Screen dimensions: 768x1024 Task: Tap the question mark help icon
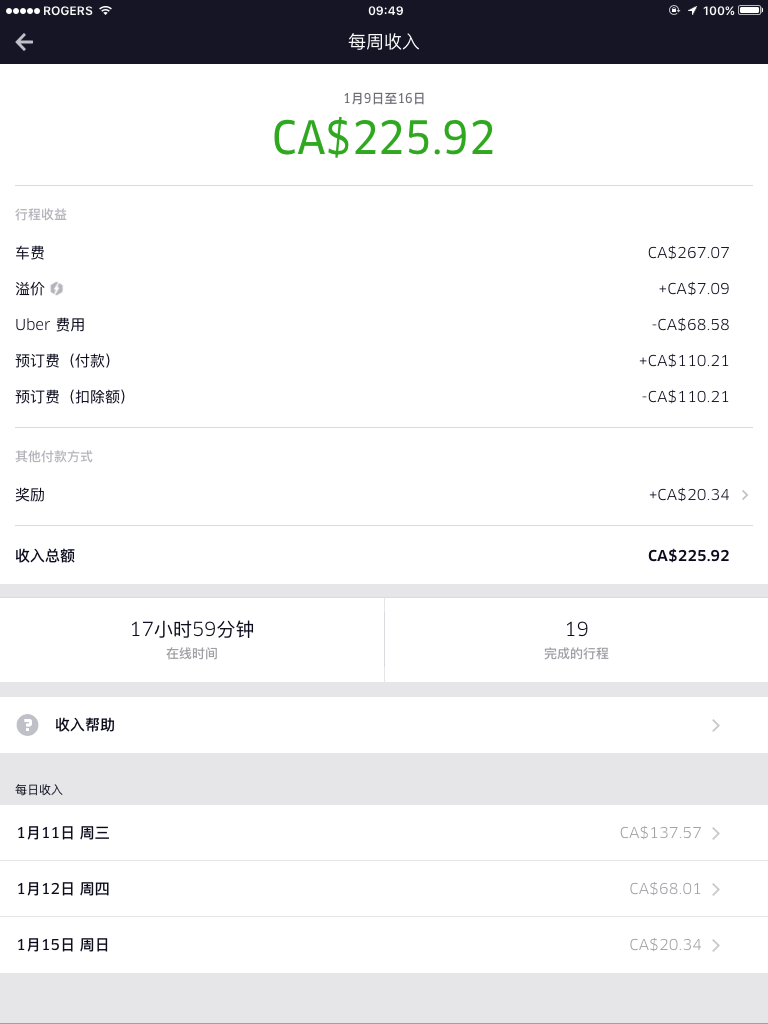pyautogui.click(x=27, y=725)
